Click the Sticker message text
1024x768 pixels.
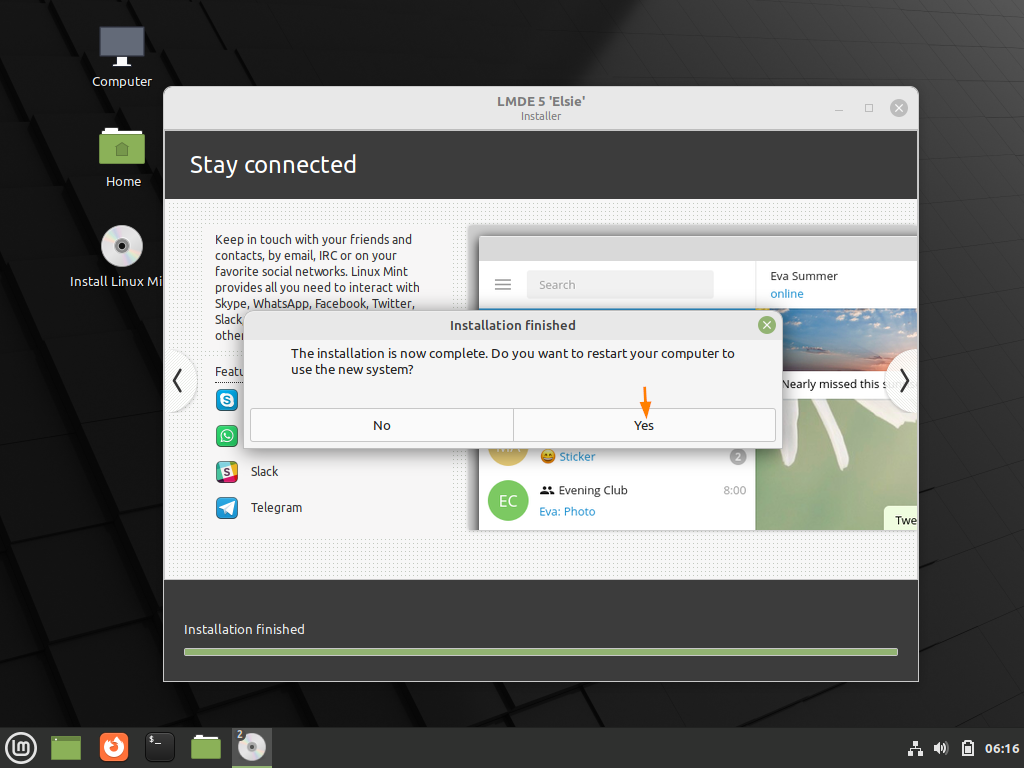[577, 456]
